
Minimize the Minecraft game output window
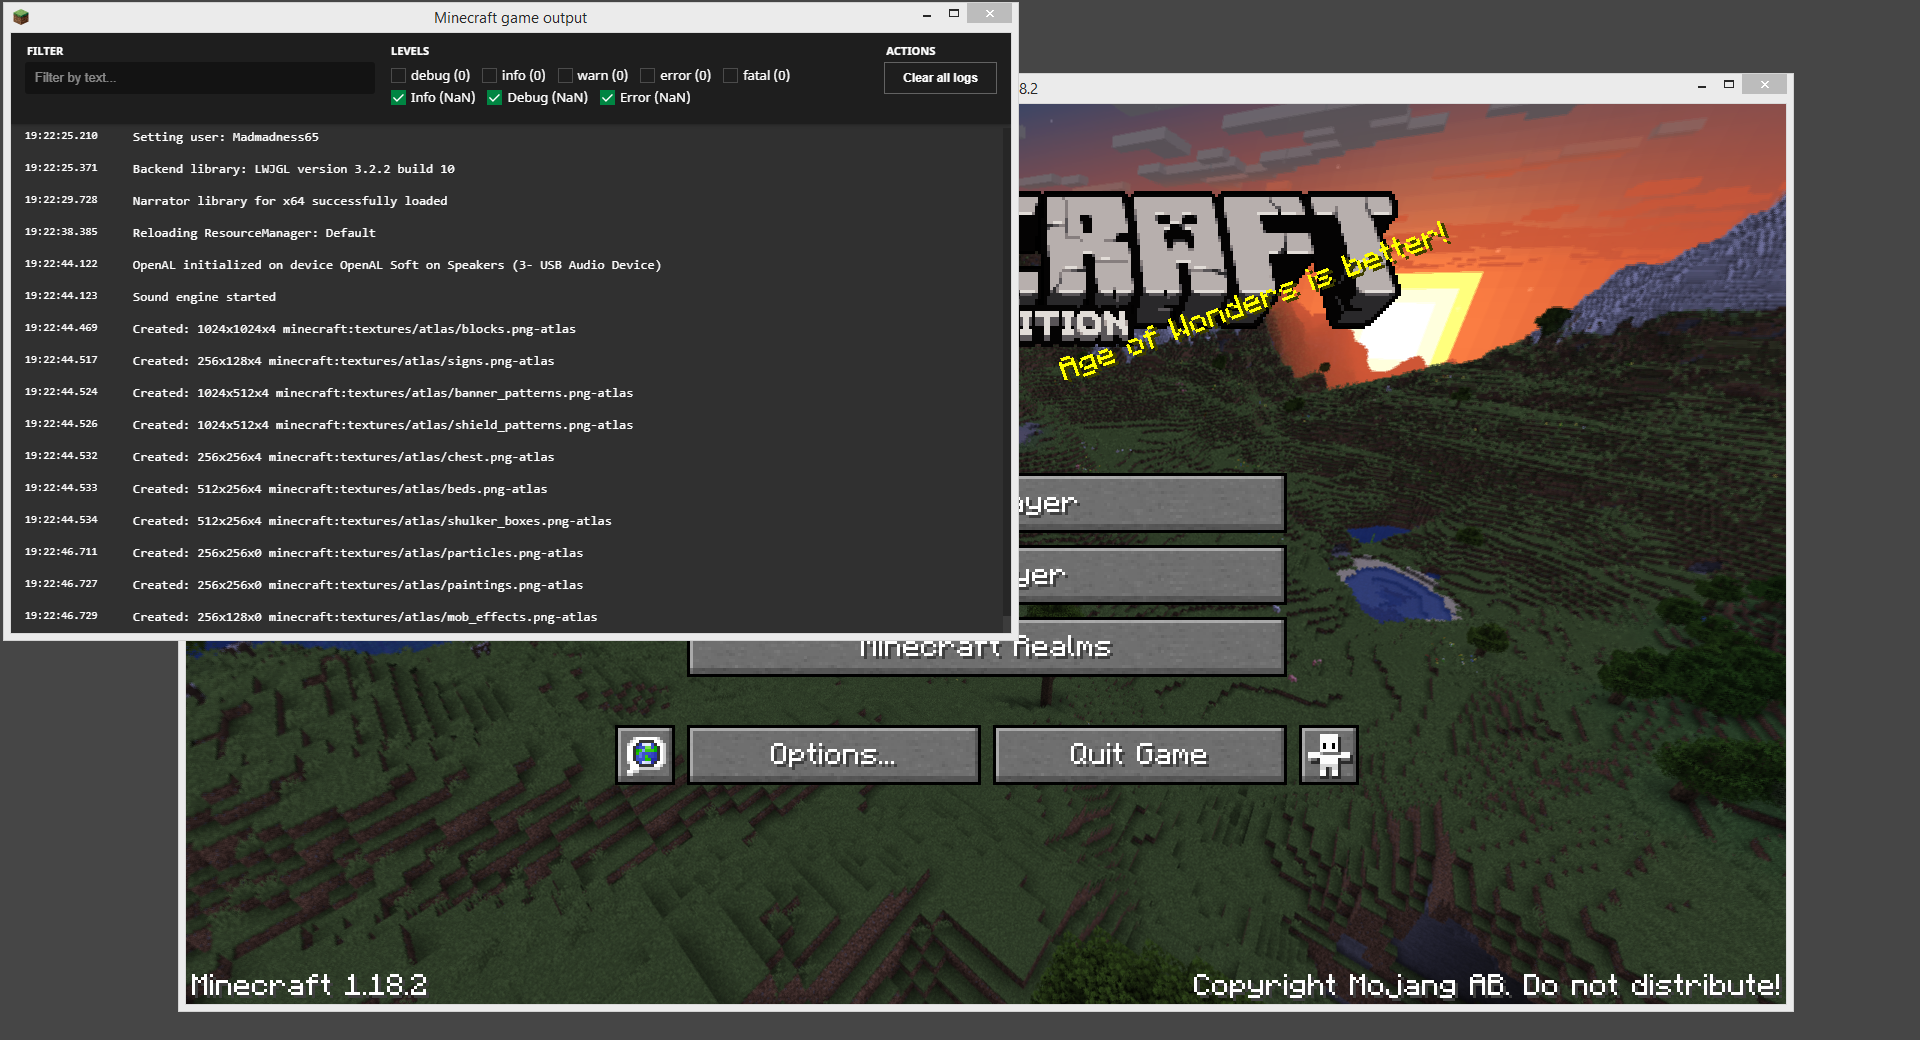click(927, 14)
